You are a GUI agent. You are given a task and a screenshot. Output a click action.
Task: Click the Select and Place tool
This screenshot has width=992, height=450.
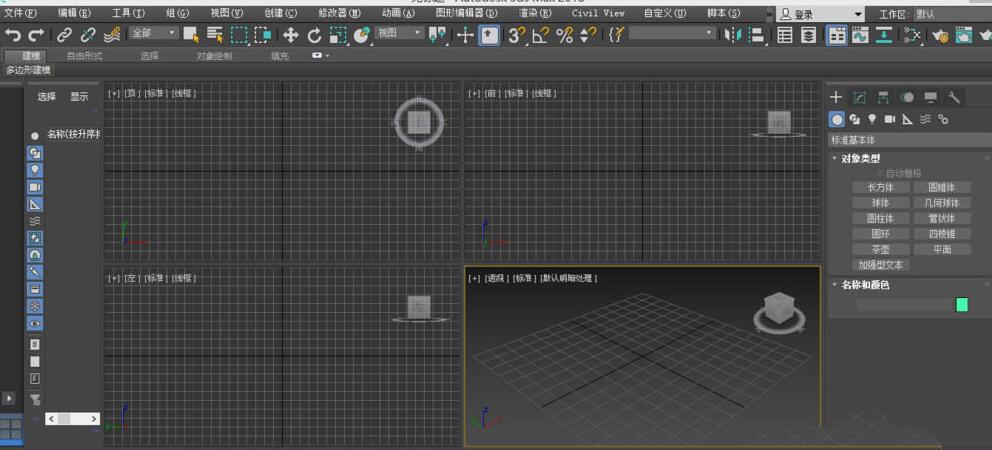tap(362, 35)
